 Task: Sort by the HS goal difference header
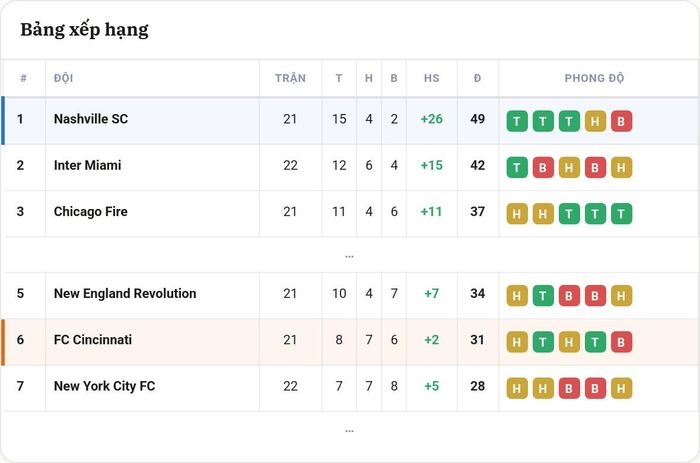click(432, 78)
